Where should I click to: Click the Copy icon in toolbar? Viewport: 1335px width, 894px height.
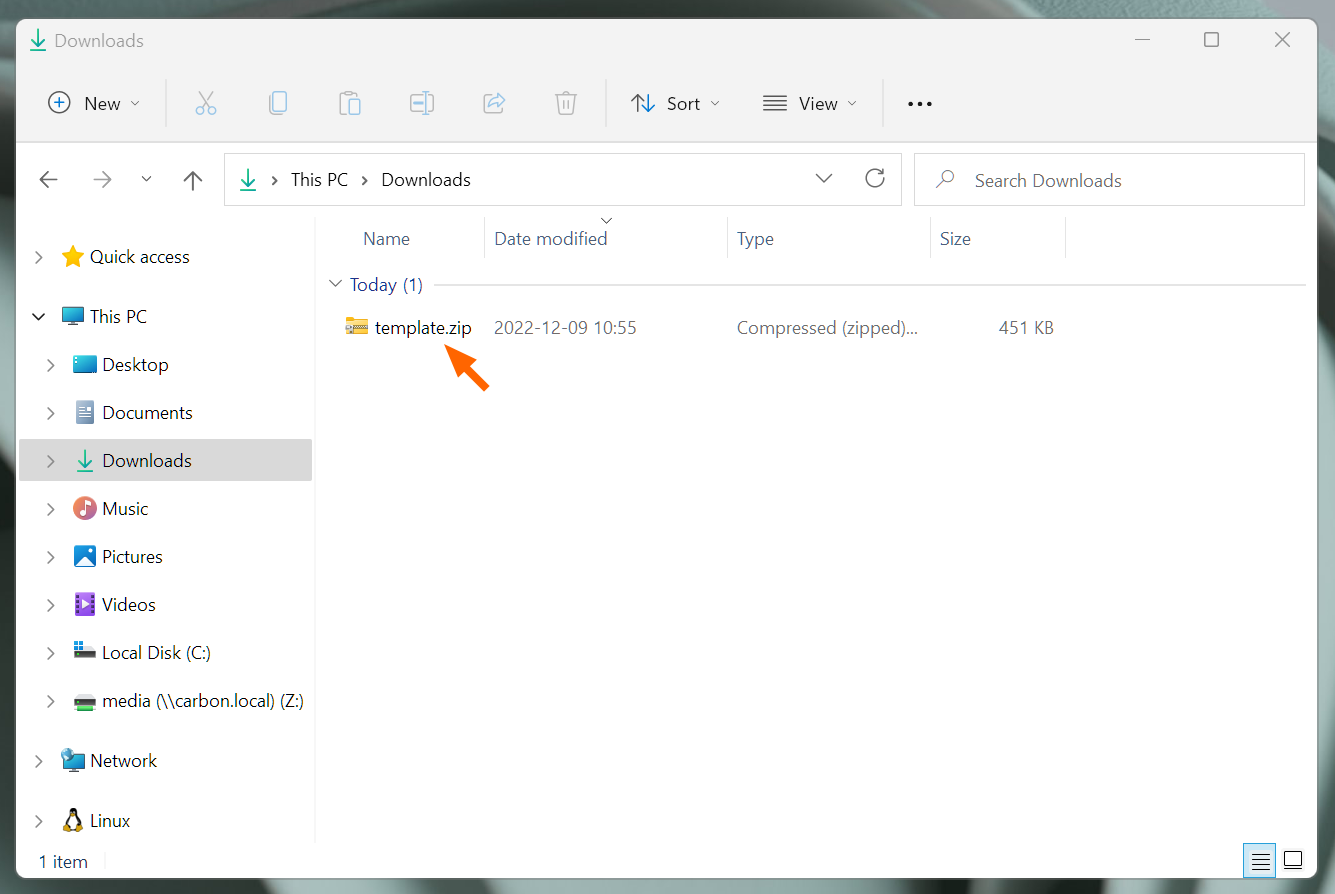(278, 103)
